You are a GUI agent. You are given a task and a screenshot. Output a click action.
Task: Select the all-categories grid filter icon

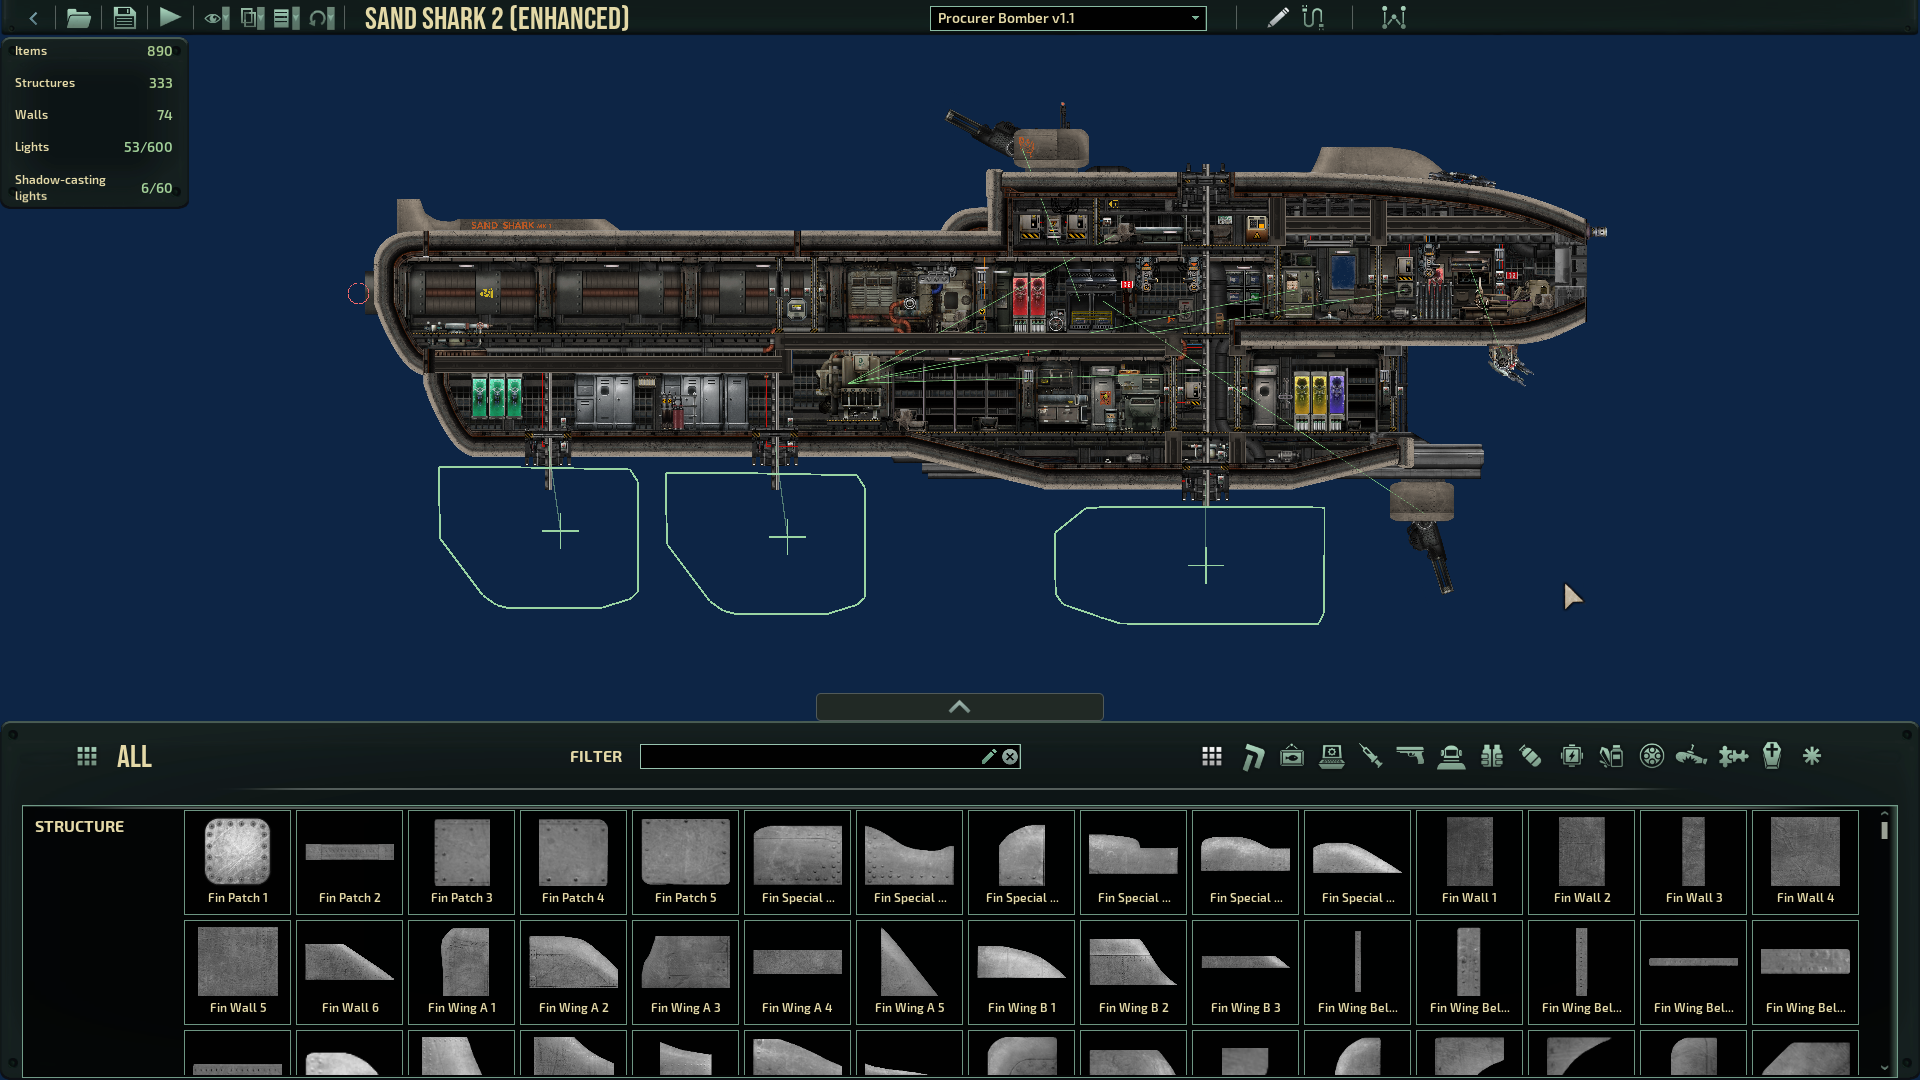tap(1212, 757)
